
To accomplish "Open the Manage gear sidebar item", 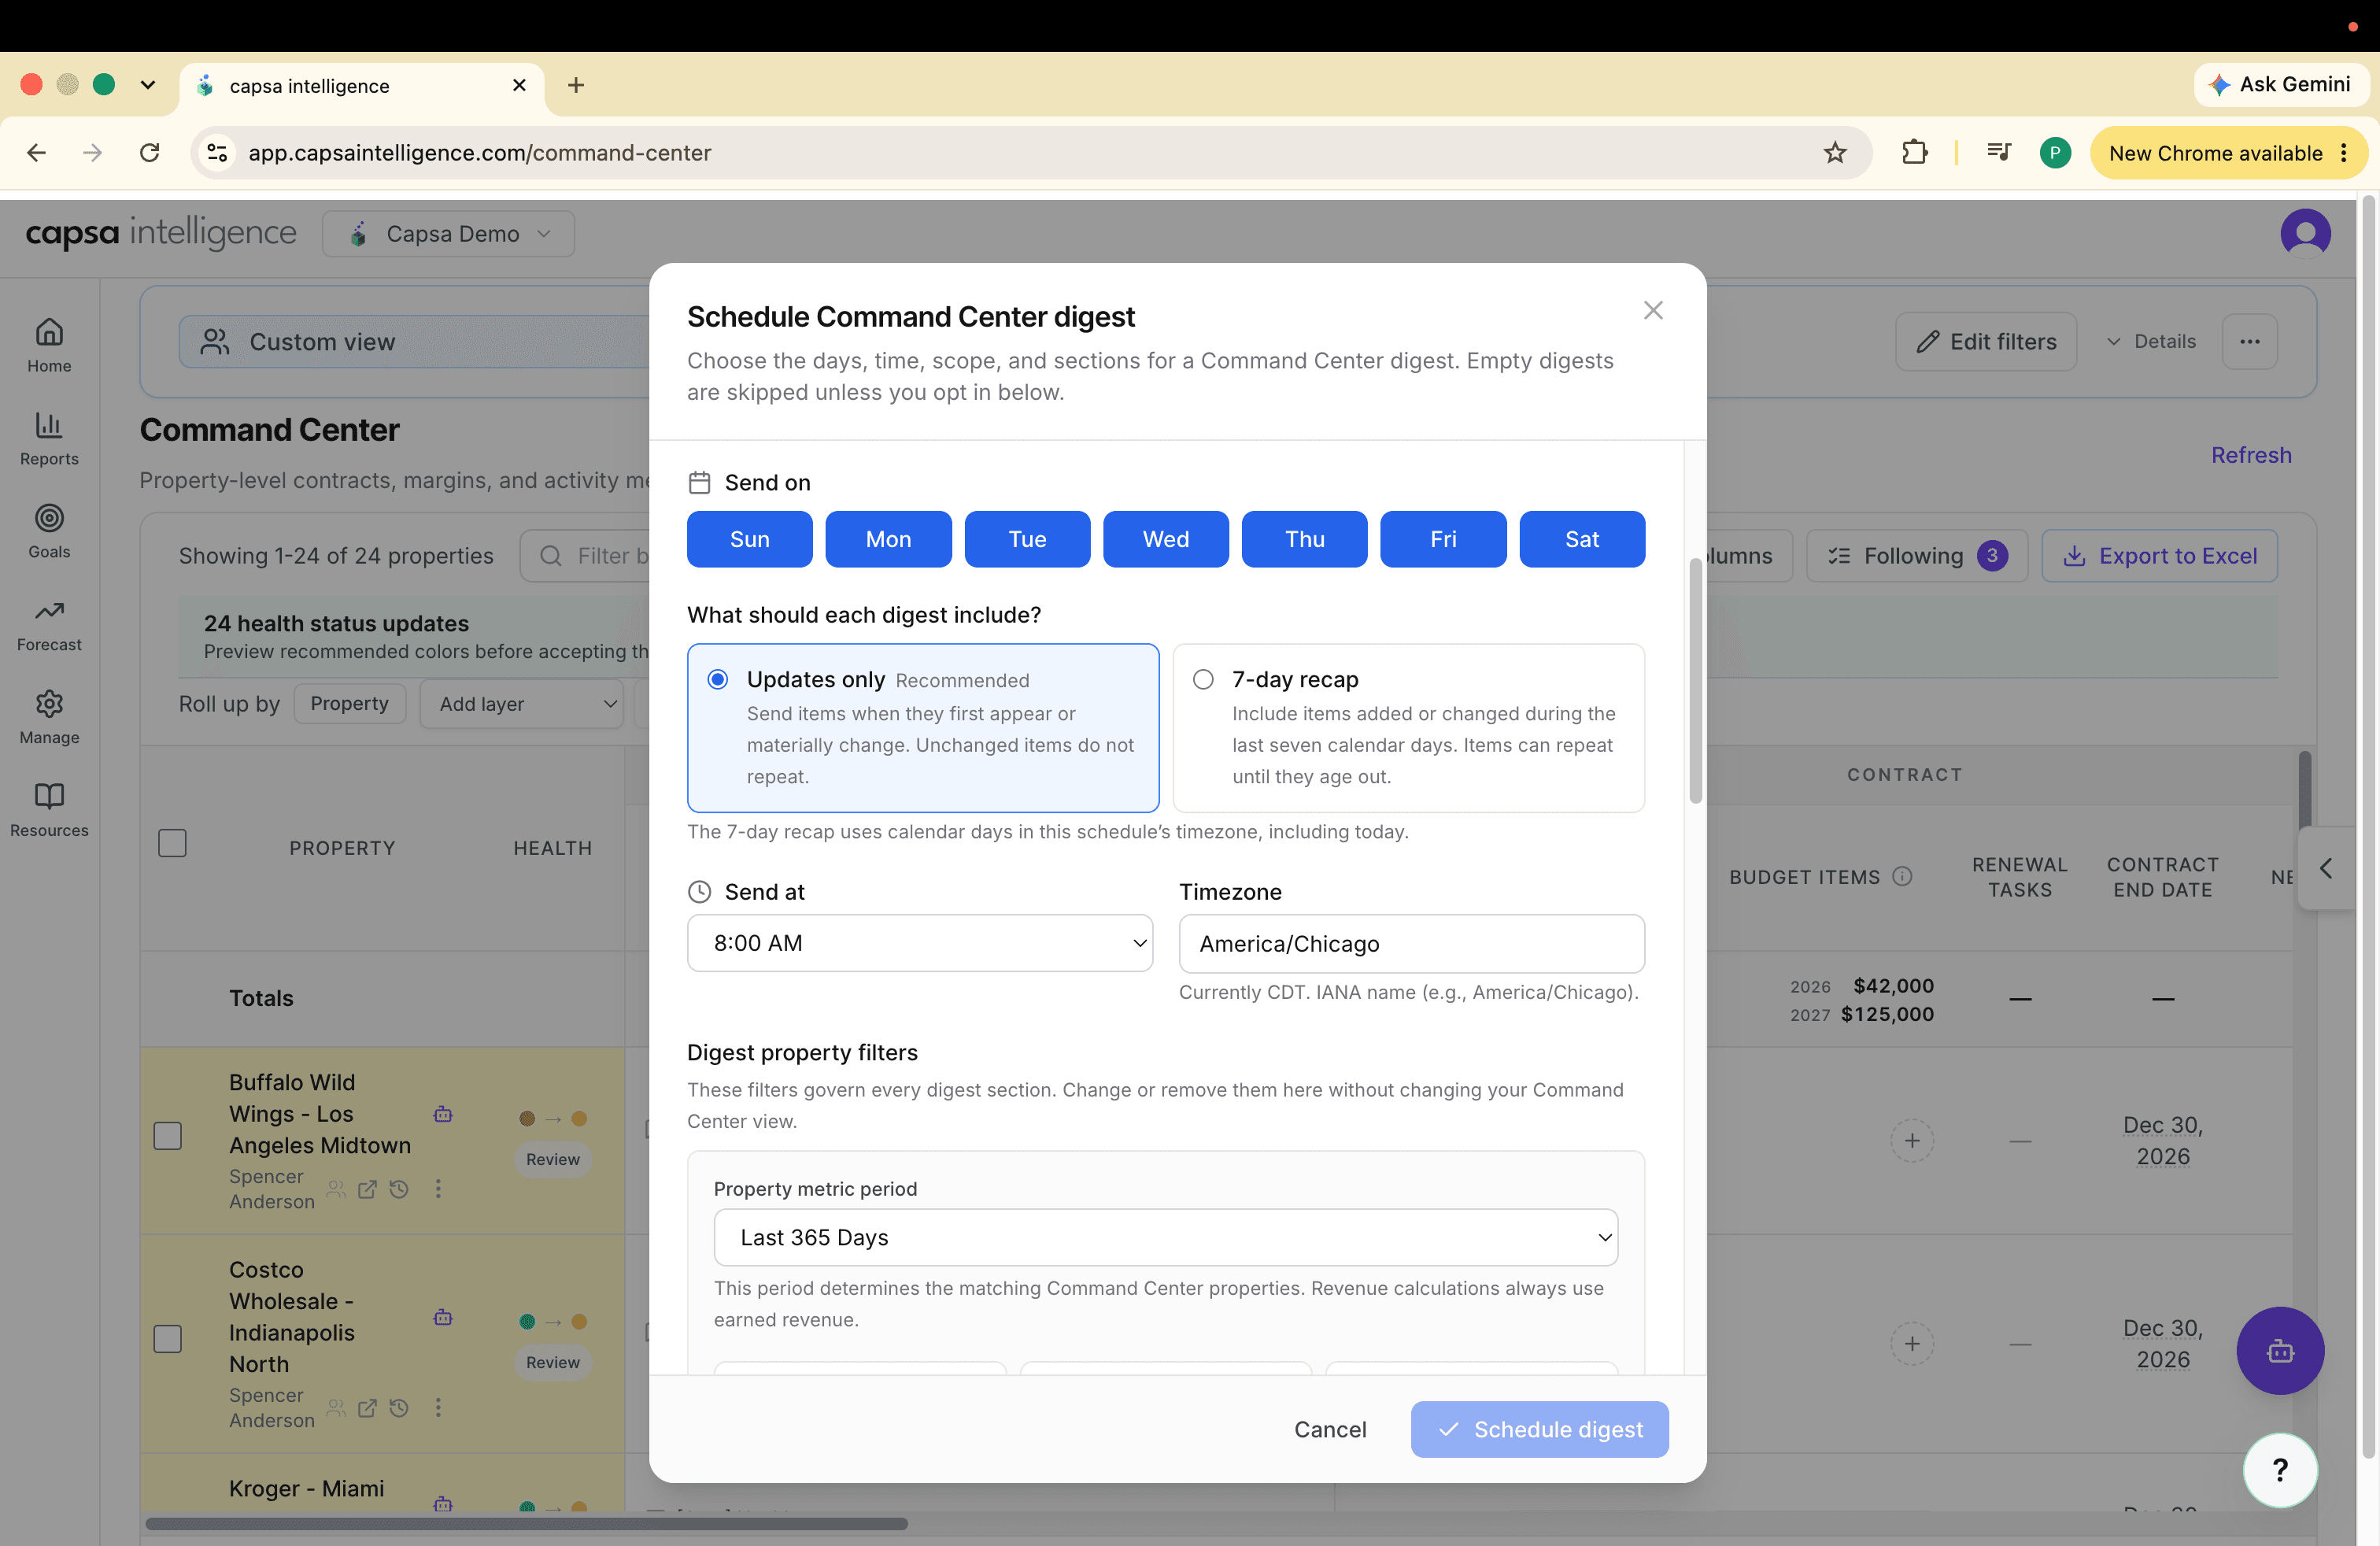I will pos(49,717).
